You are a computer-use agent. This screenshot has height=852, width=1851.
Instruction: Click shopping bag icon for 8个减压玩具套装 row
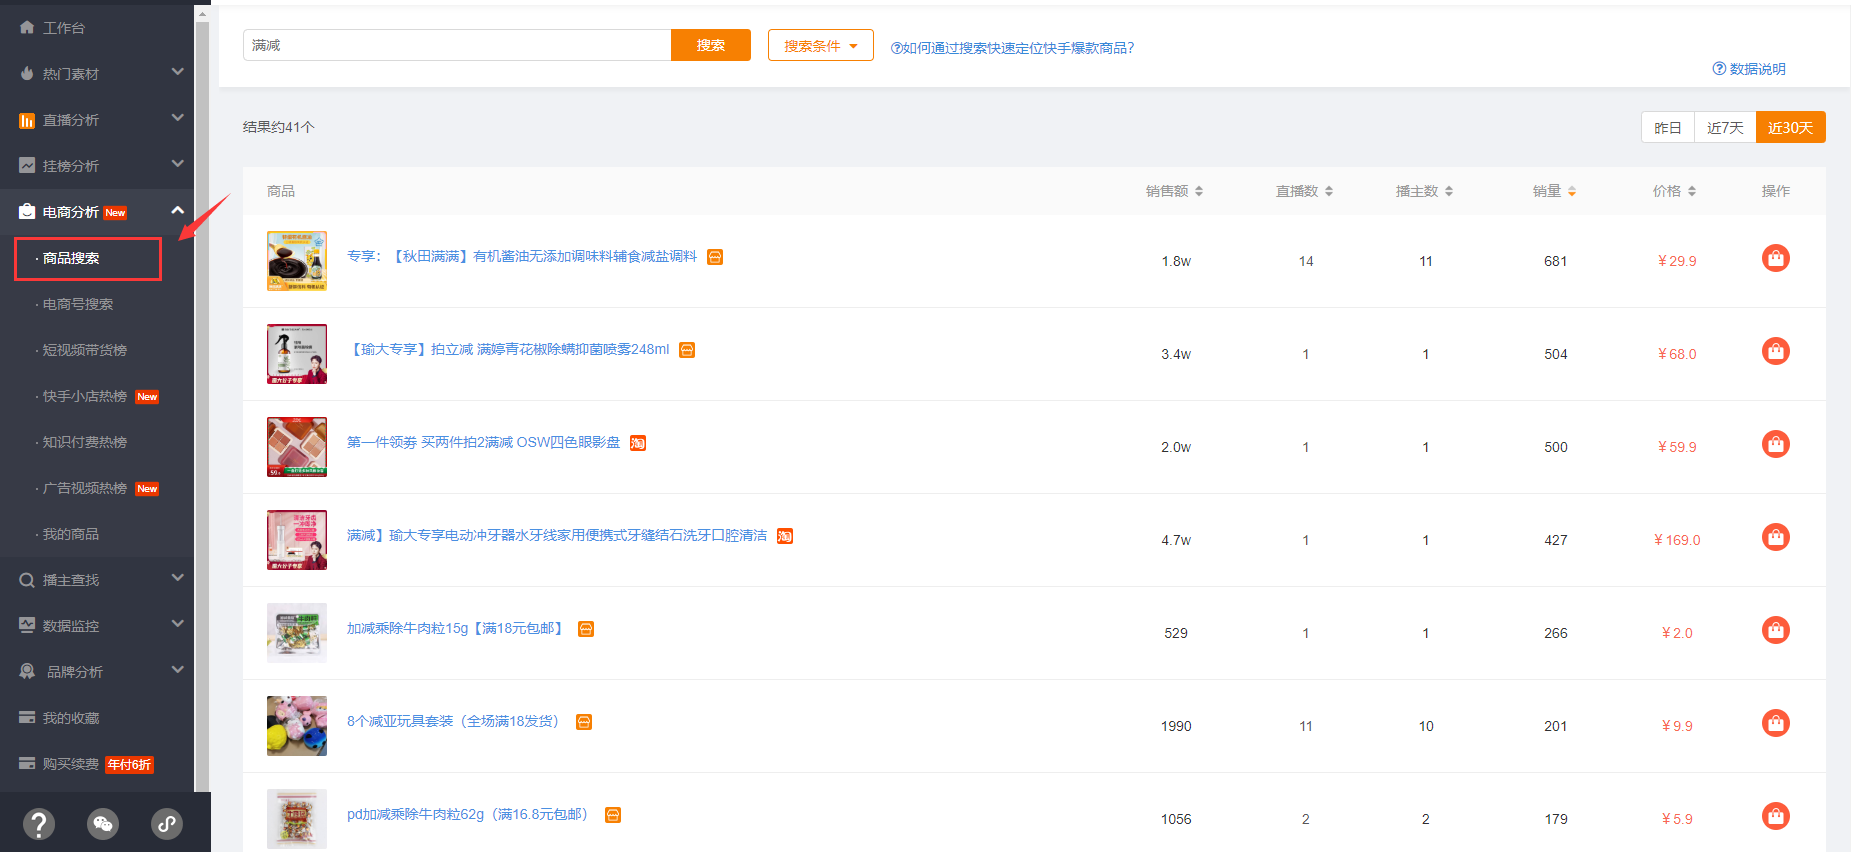pos(1775,723)
